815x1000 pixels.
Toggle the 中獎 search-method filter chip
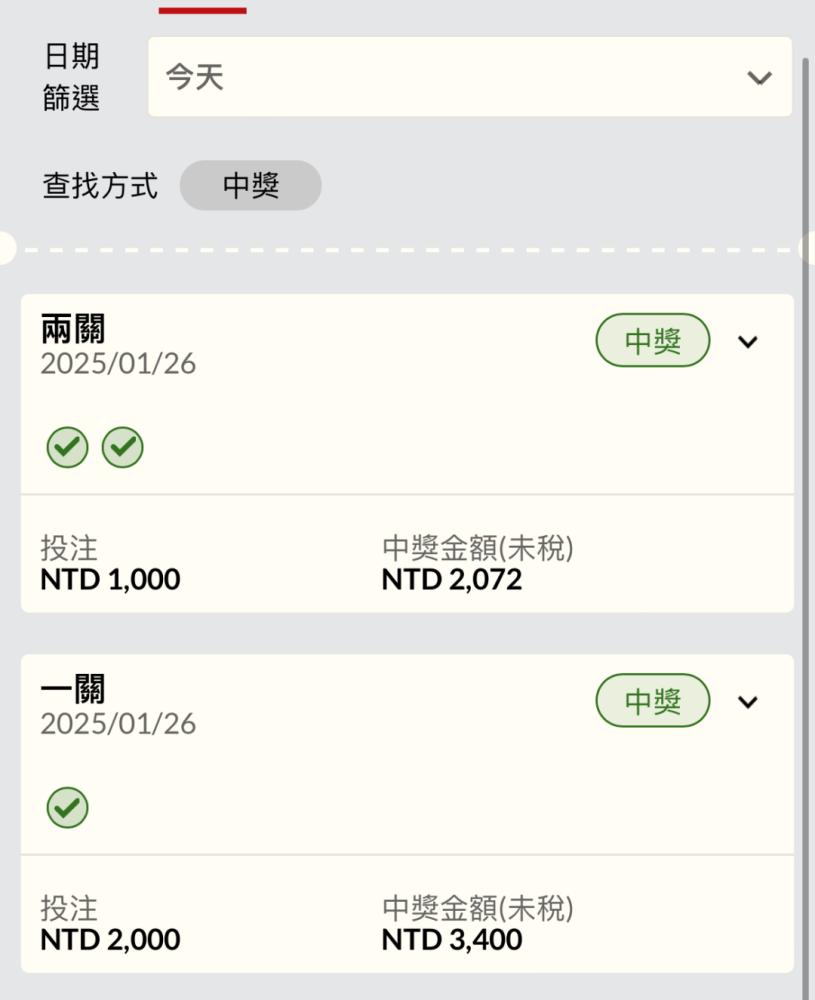[x=251, y=186]
